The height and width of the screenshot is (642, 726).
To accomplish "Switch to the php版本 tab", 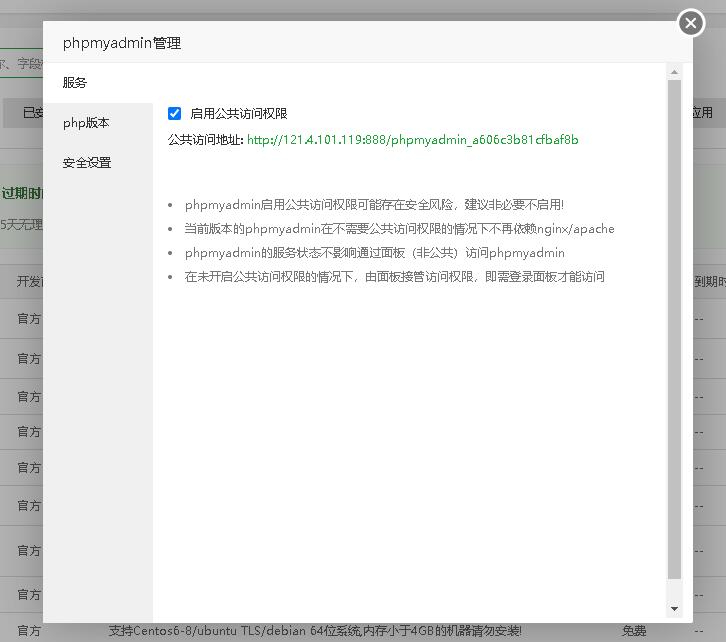I will (98, 123).
